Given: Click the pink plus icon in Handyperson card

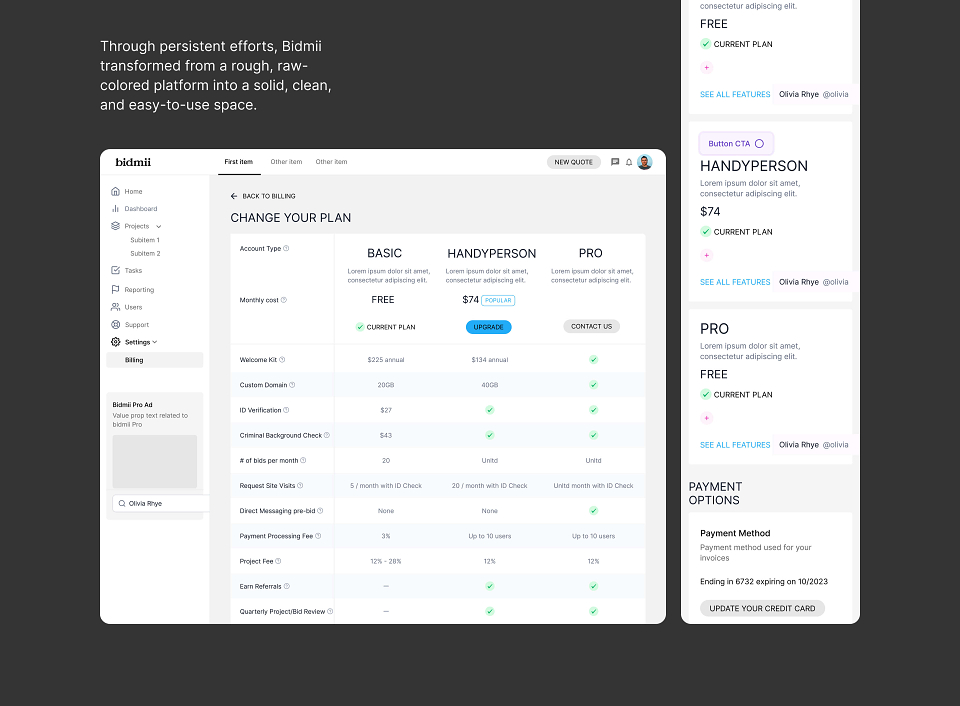Looking at the screenshot, I should (x=707, y=255).
